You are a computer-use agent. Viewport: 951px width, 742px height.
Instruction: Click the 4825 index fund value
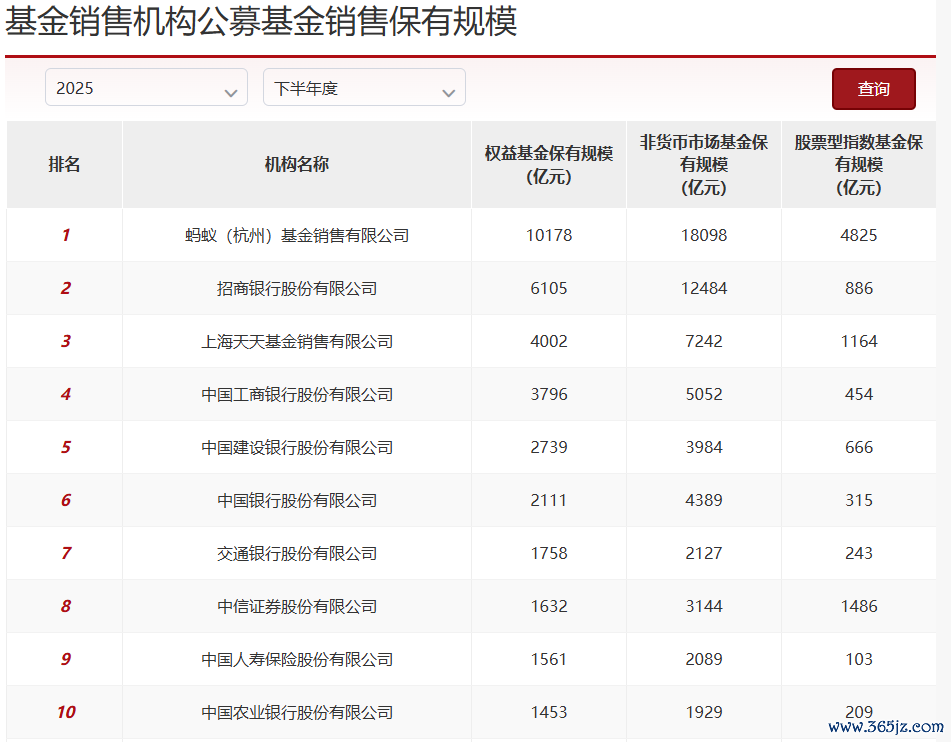coord(859,235)
